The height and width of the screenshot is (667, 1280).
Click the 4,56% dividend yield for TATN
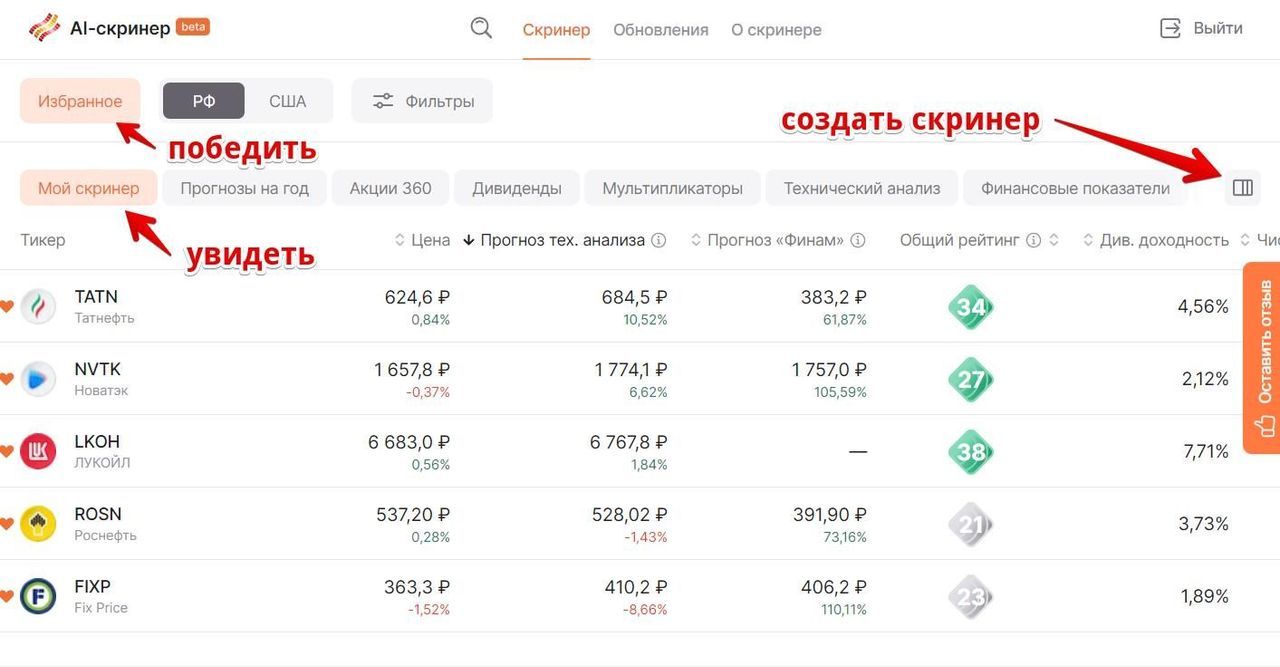pos(1203,307)
